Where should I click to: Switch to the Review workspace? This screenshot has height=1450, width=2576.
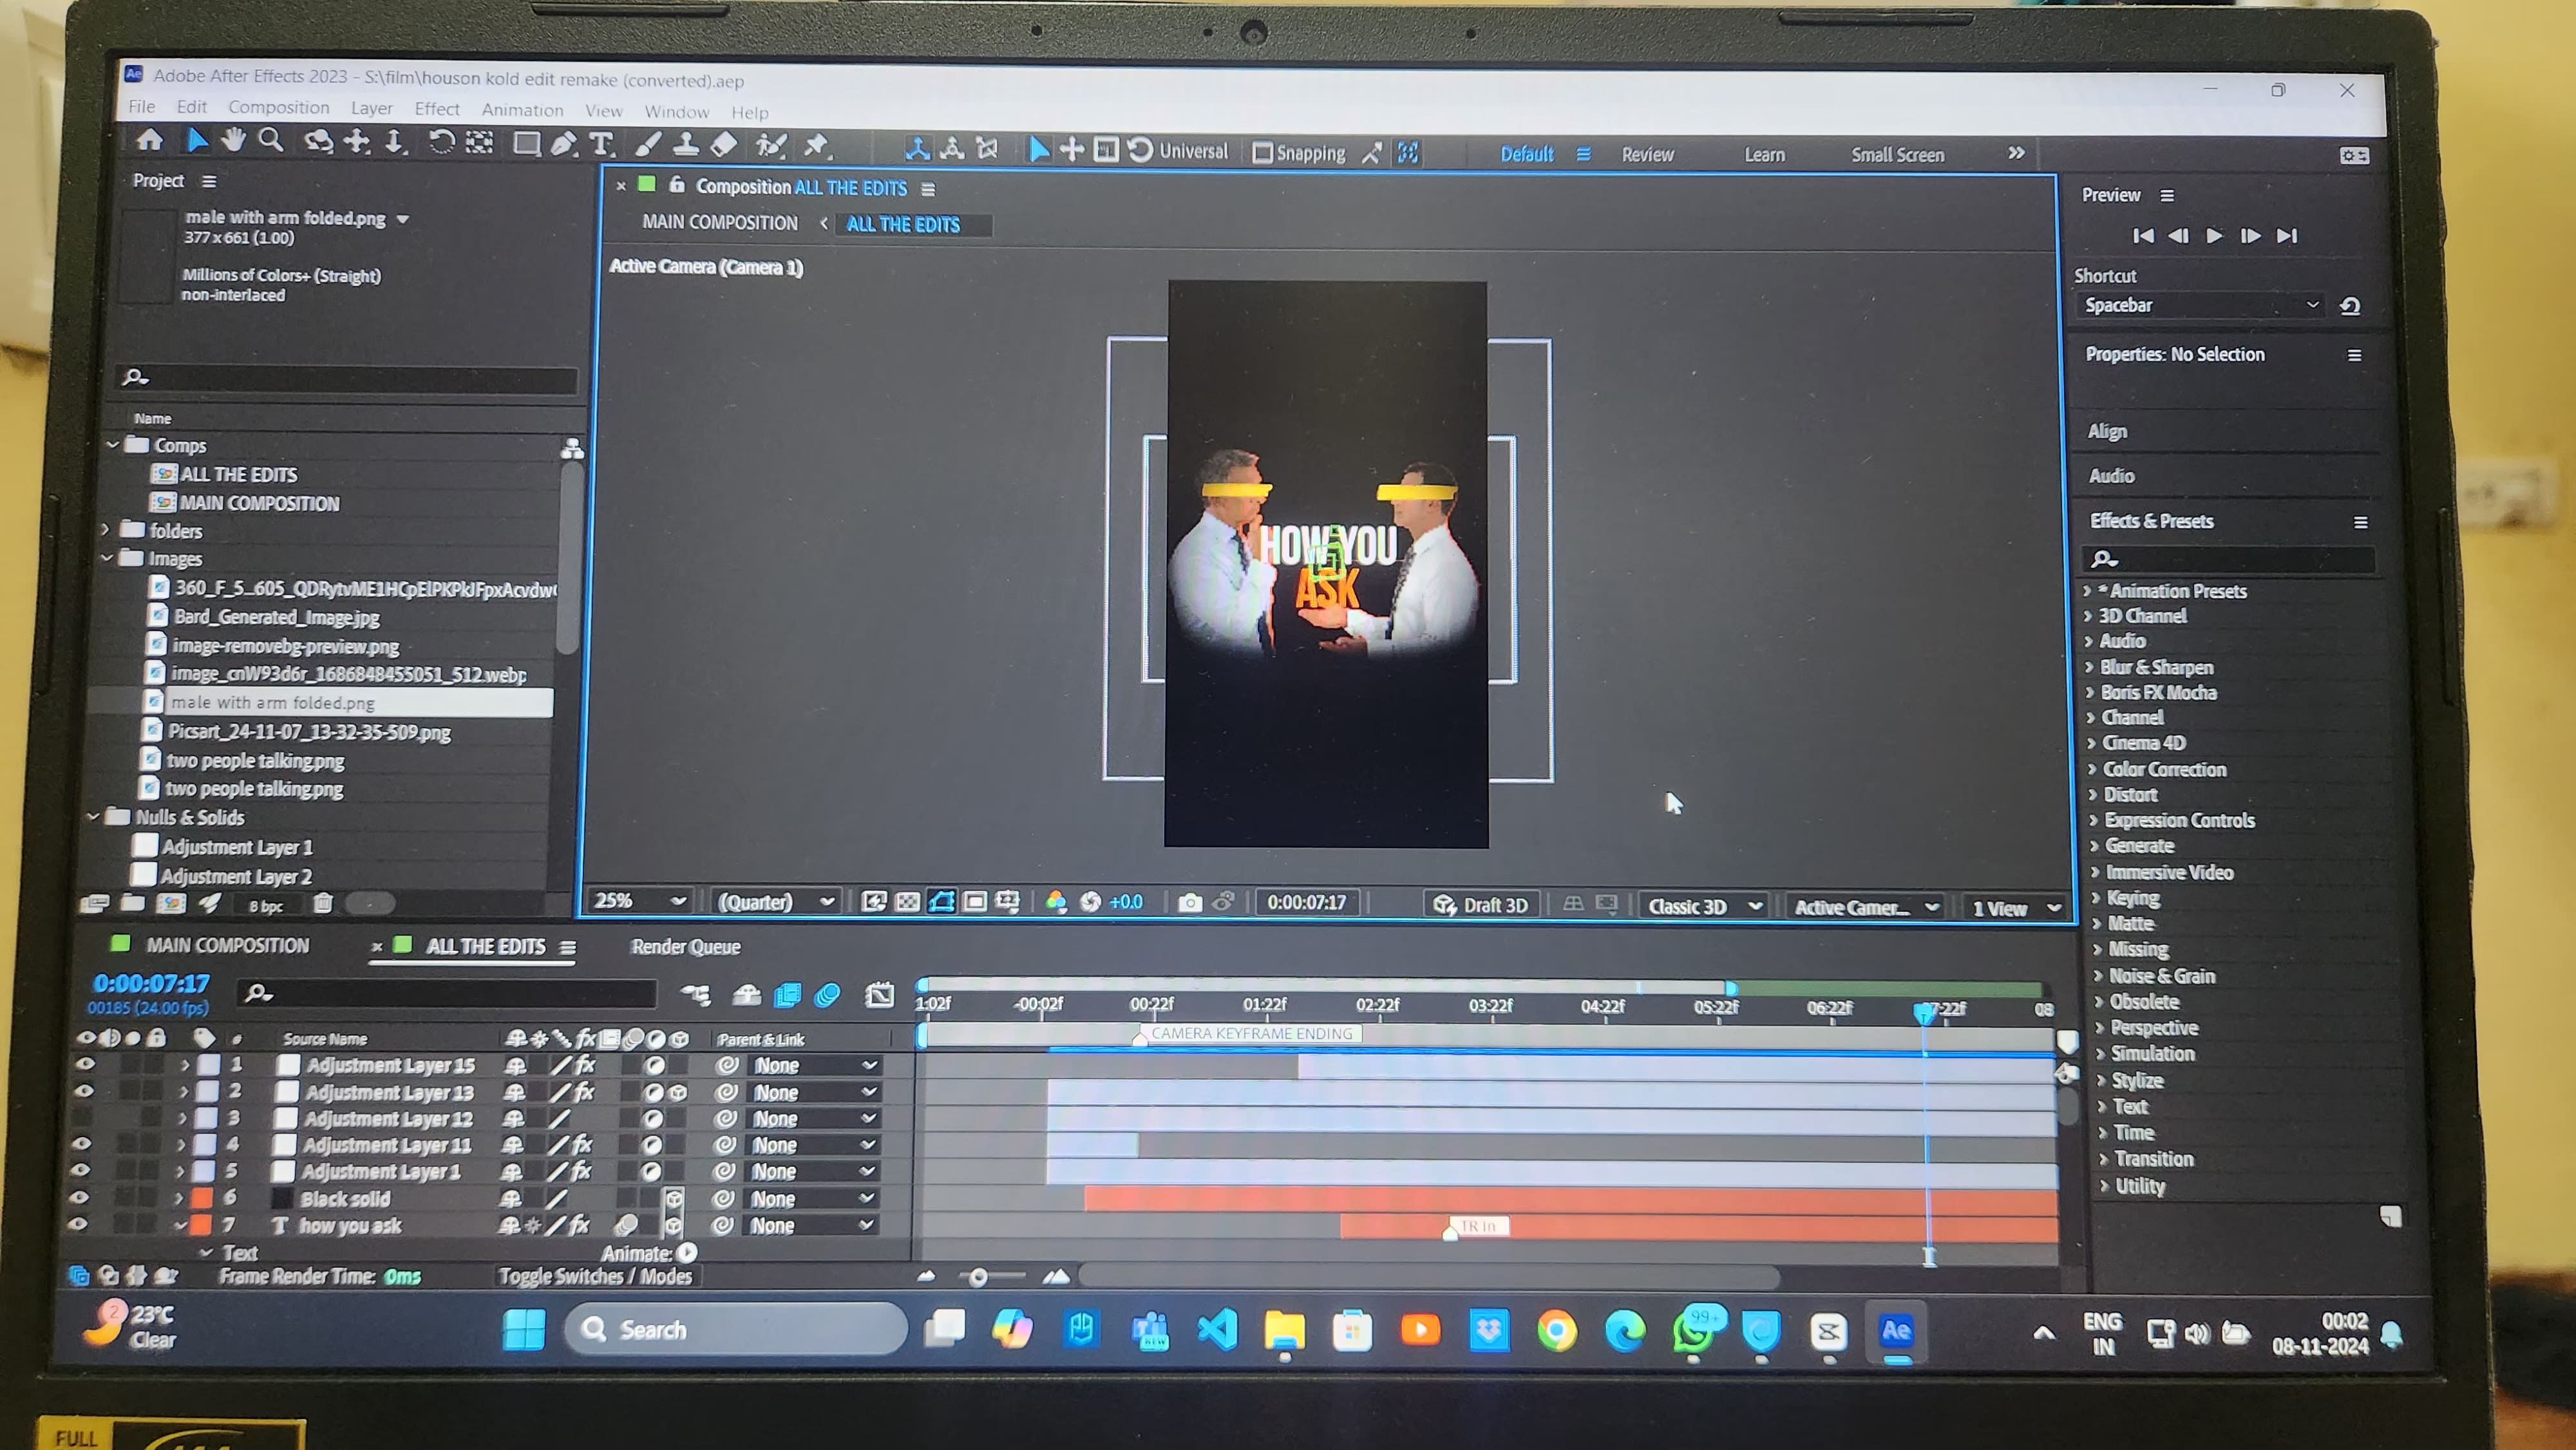pos(1647,155)
